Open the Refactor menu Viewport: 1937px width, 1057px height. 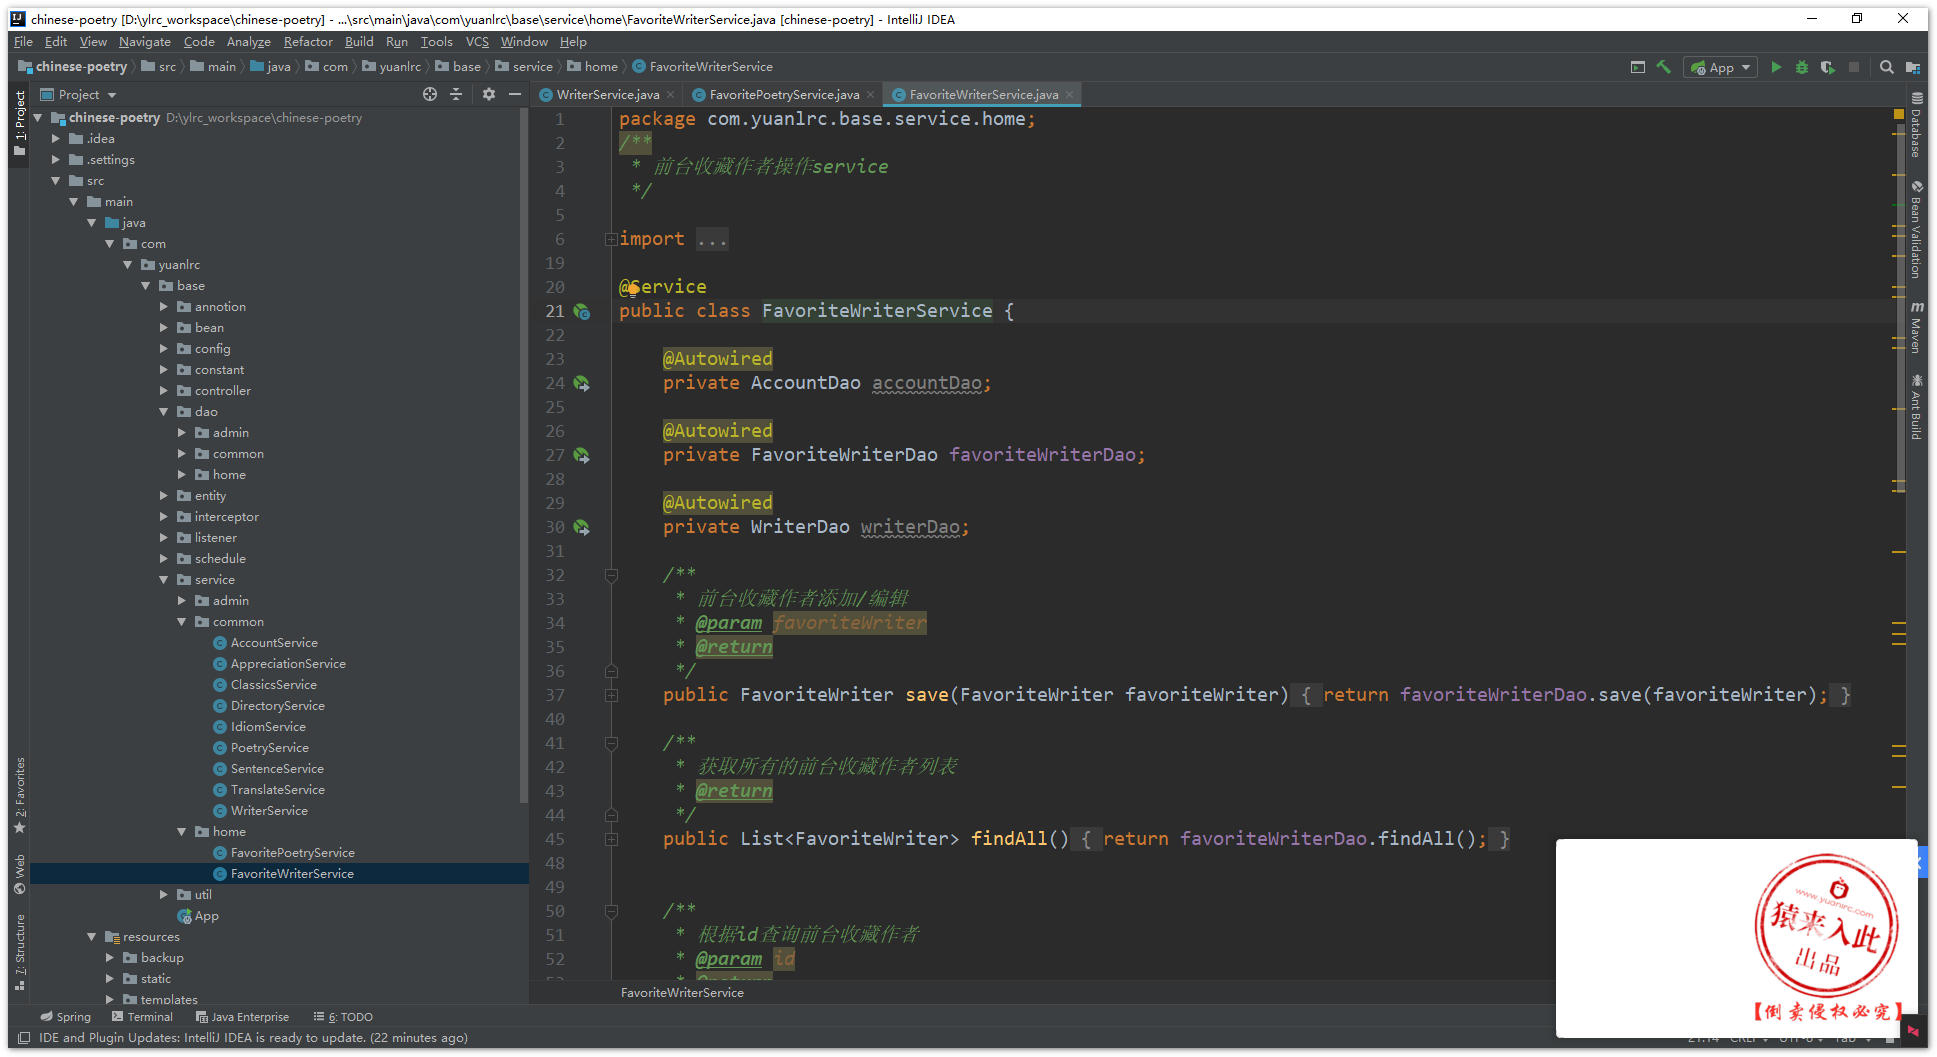(307, 42)
